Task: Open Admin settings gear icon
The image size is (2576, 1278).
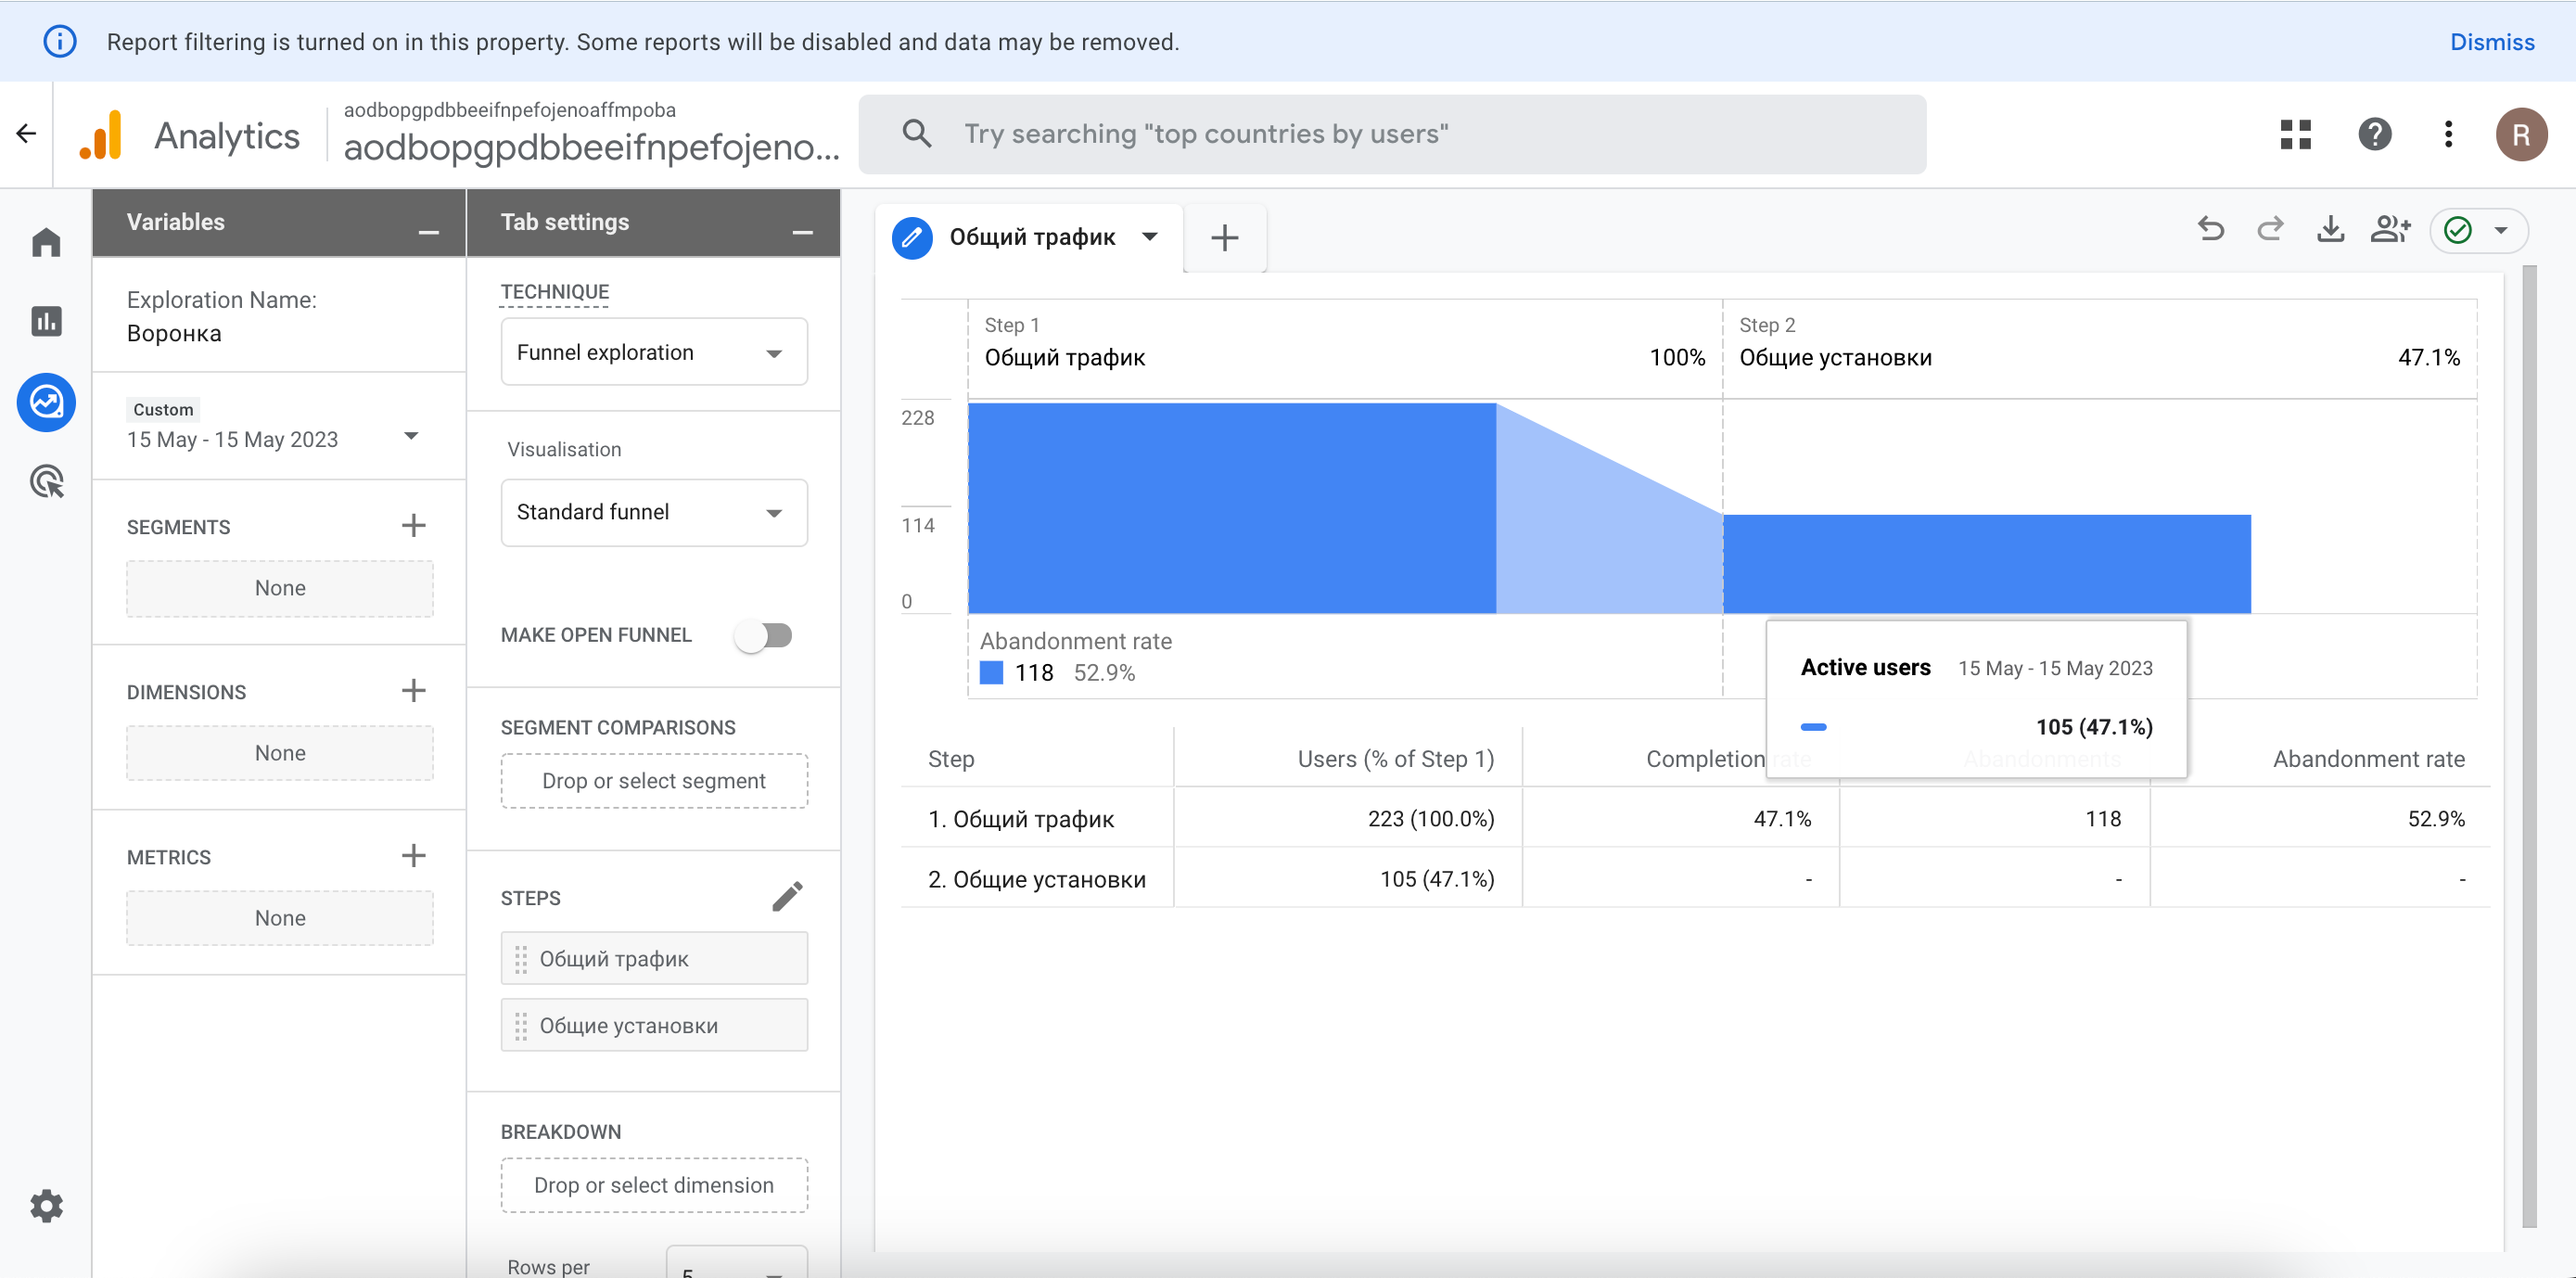Action: [46, 1206]
